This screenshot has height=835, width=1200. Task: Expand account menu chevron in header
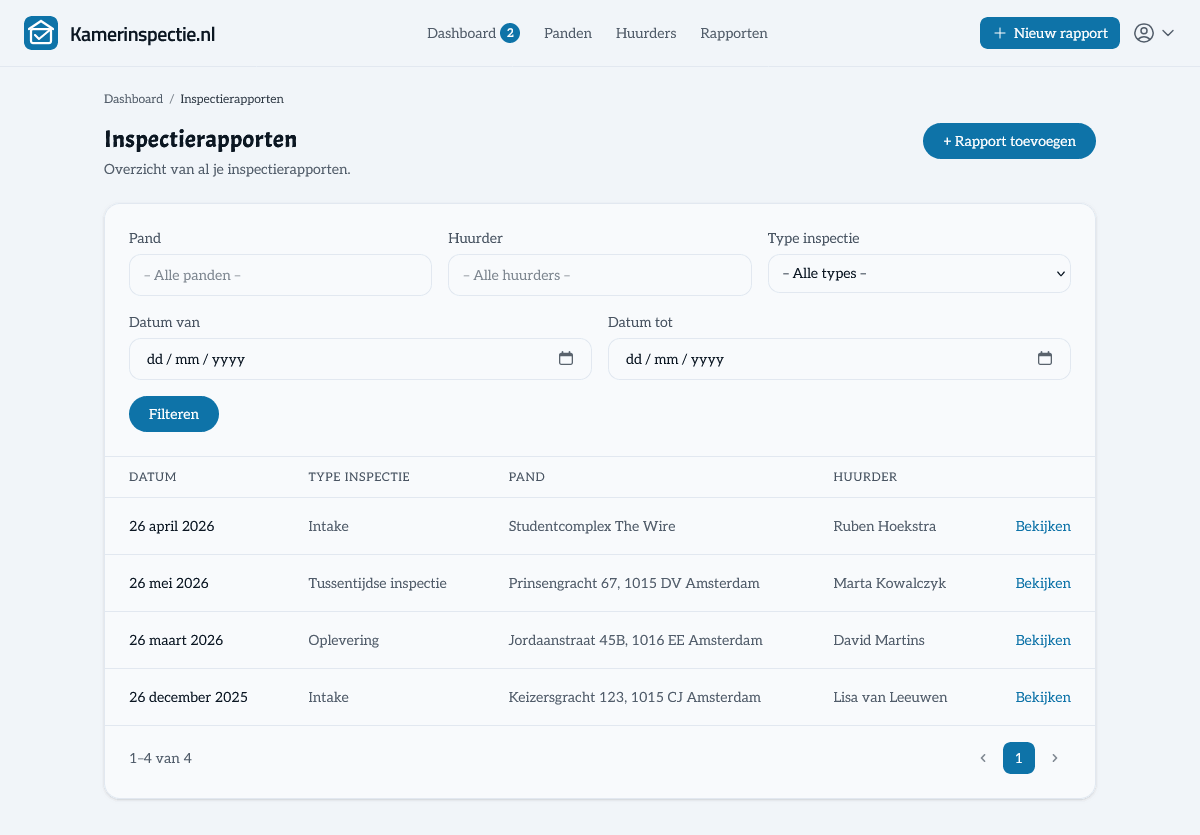(1168, 33)
